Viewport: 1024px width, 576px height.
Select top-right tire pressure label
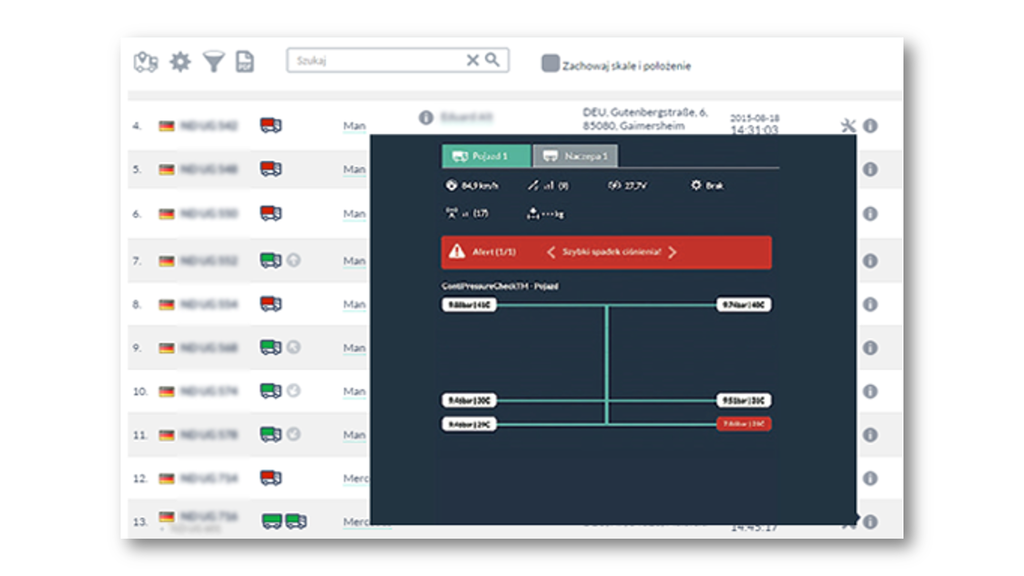tap(744, 305)
